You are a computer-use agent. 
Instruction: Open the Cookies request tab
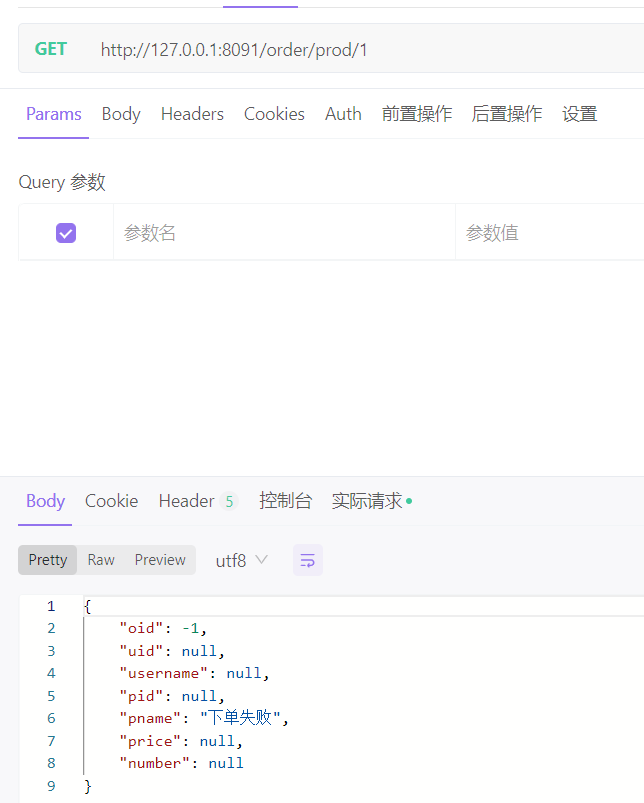click(x=274, y=114)
